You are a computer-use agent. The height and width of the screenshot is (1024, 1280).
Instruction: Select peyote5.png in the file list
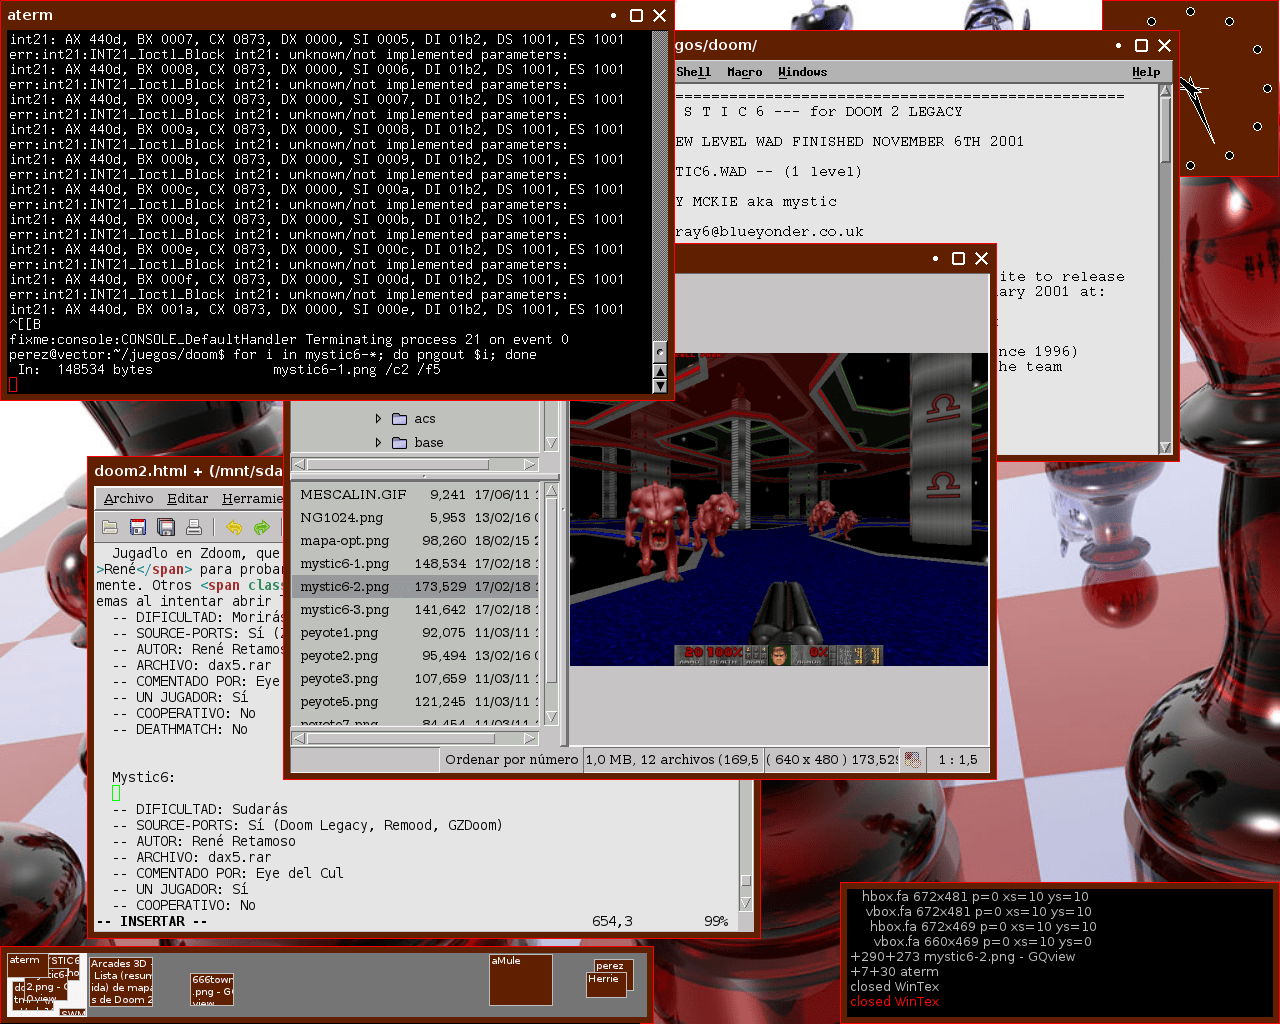tap(418, 702)
